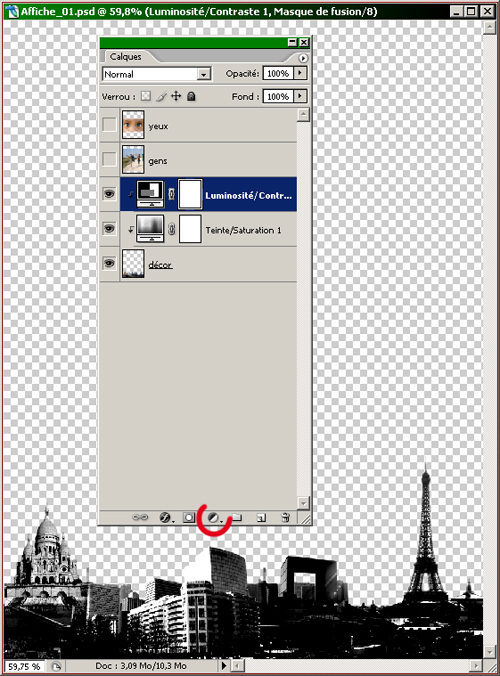Select the décor layer
Image resolution: width=500 pixels, height=676 pixels.
coord(198,264)
